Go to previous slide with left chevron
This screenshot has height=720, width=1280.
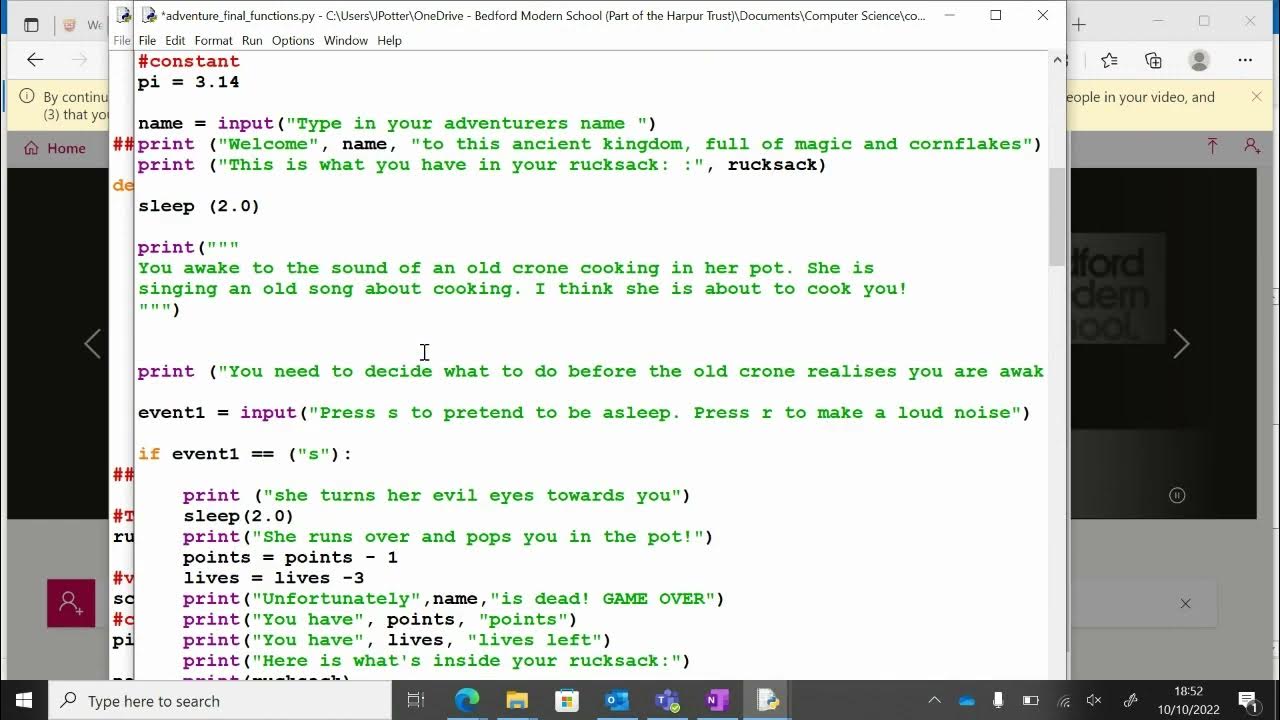(x=92, y=344)
